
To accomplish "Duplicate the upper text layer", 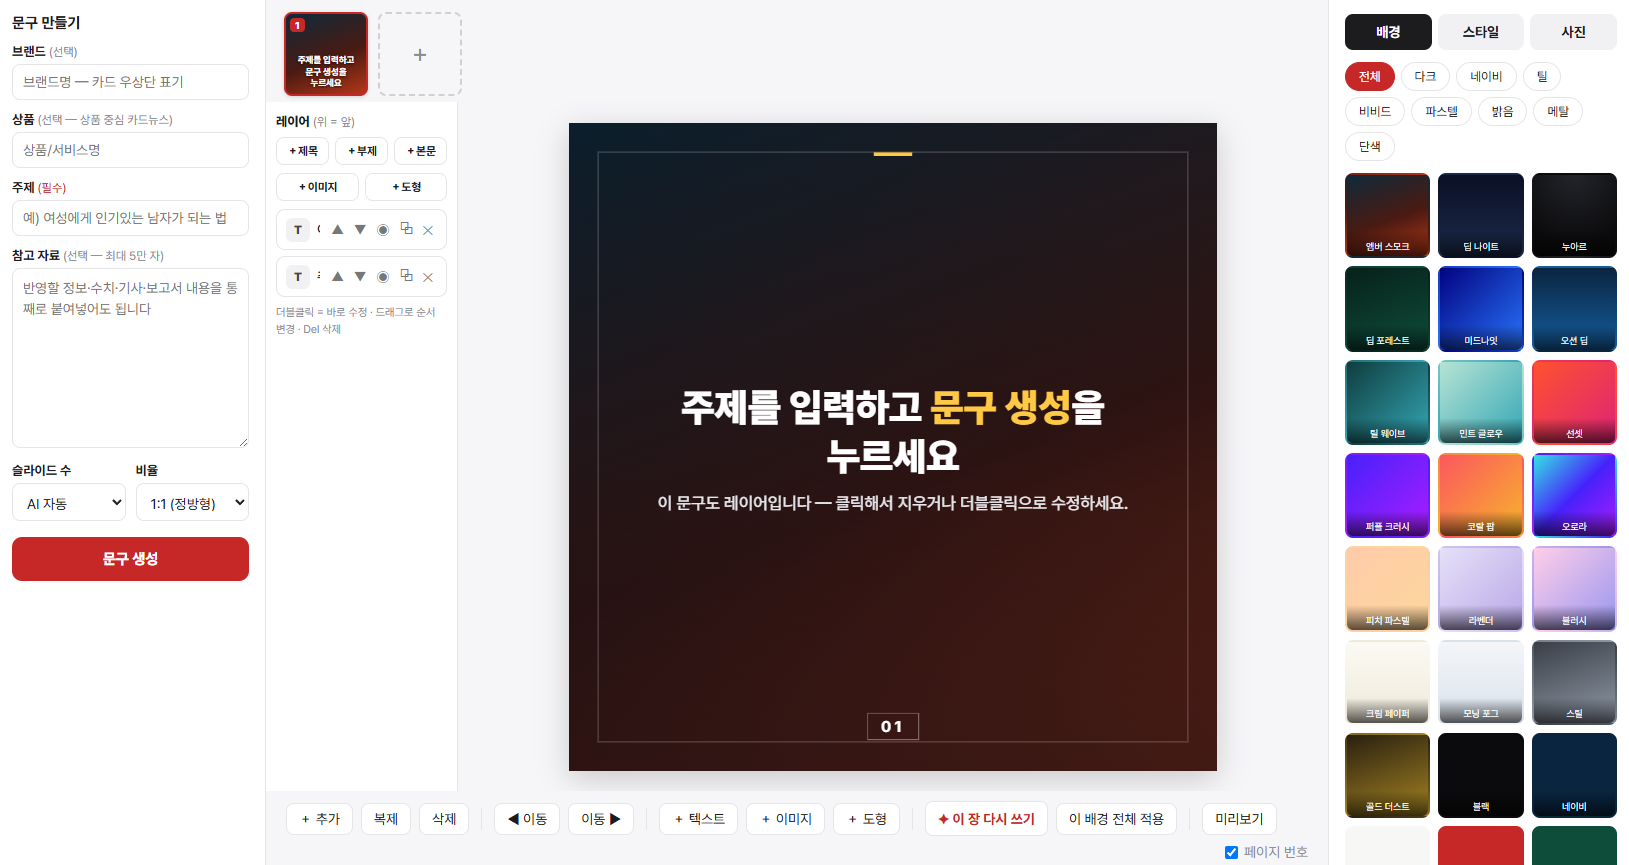I will (406, 229).
